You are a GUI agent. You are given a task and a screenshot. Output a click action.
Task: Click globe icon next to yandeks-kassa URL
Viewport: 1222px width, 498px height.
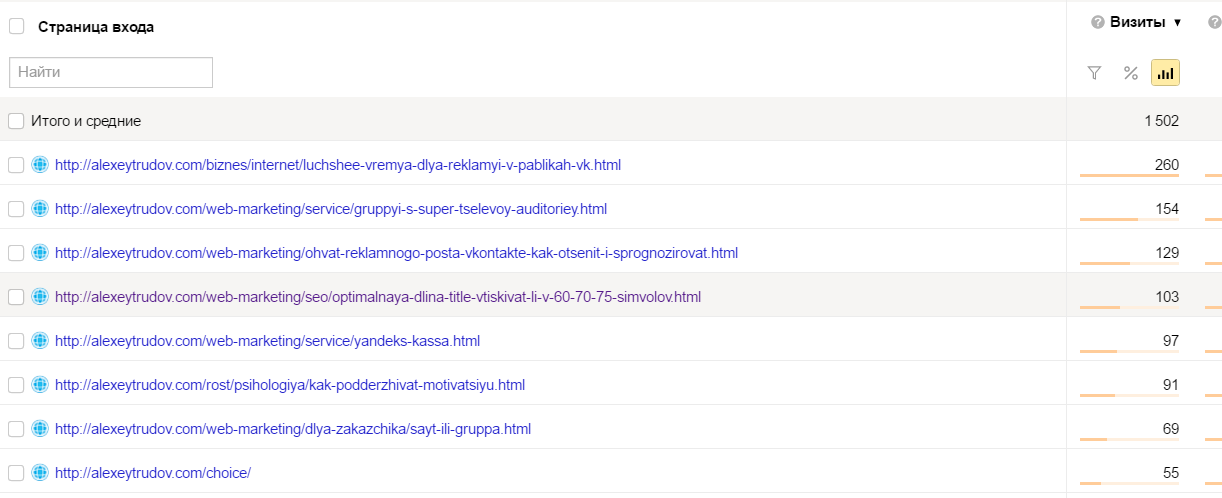tap(40, 341)
